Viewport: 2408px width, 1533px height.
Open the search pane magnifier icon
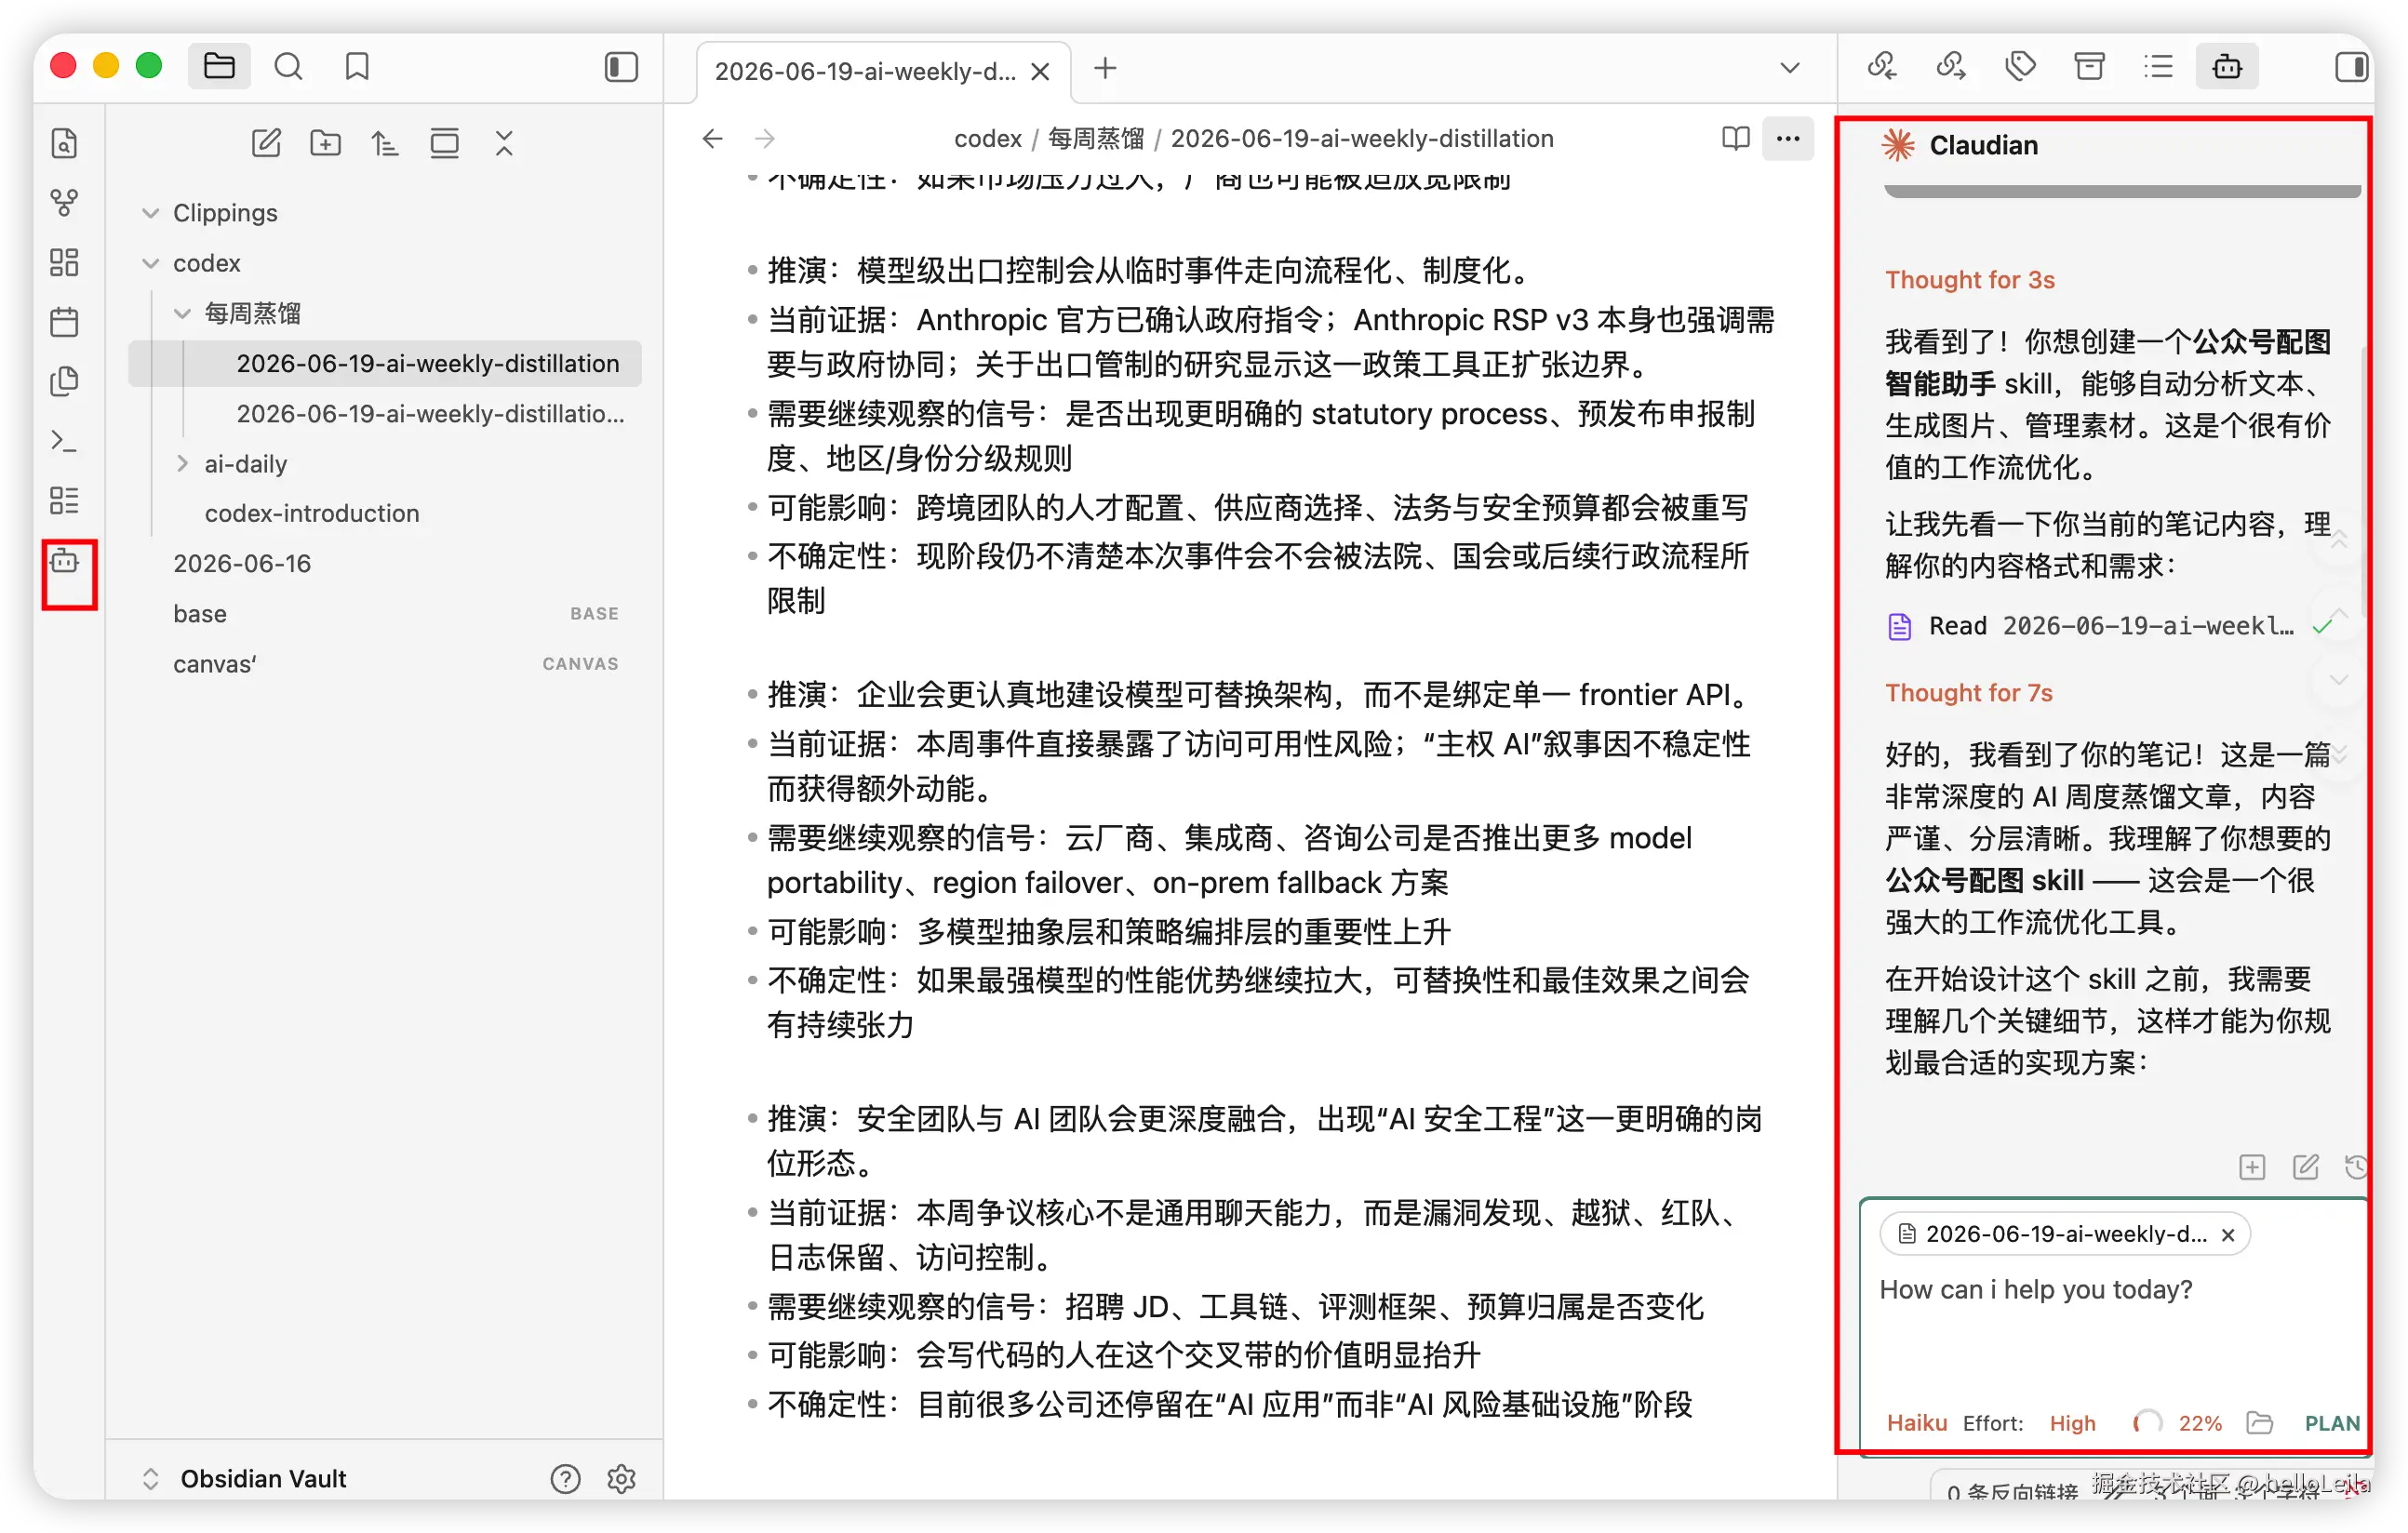(x=288, y=67)
